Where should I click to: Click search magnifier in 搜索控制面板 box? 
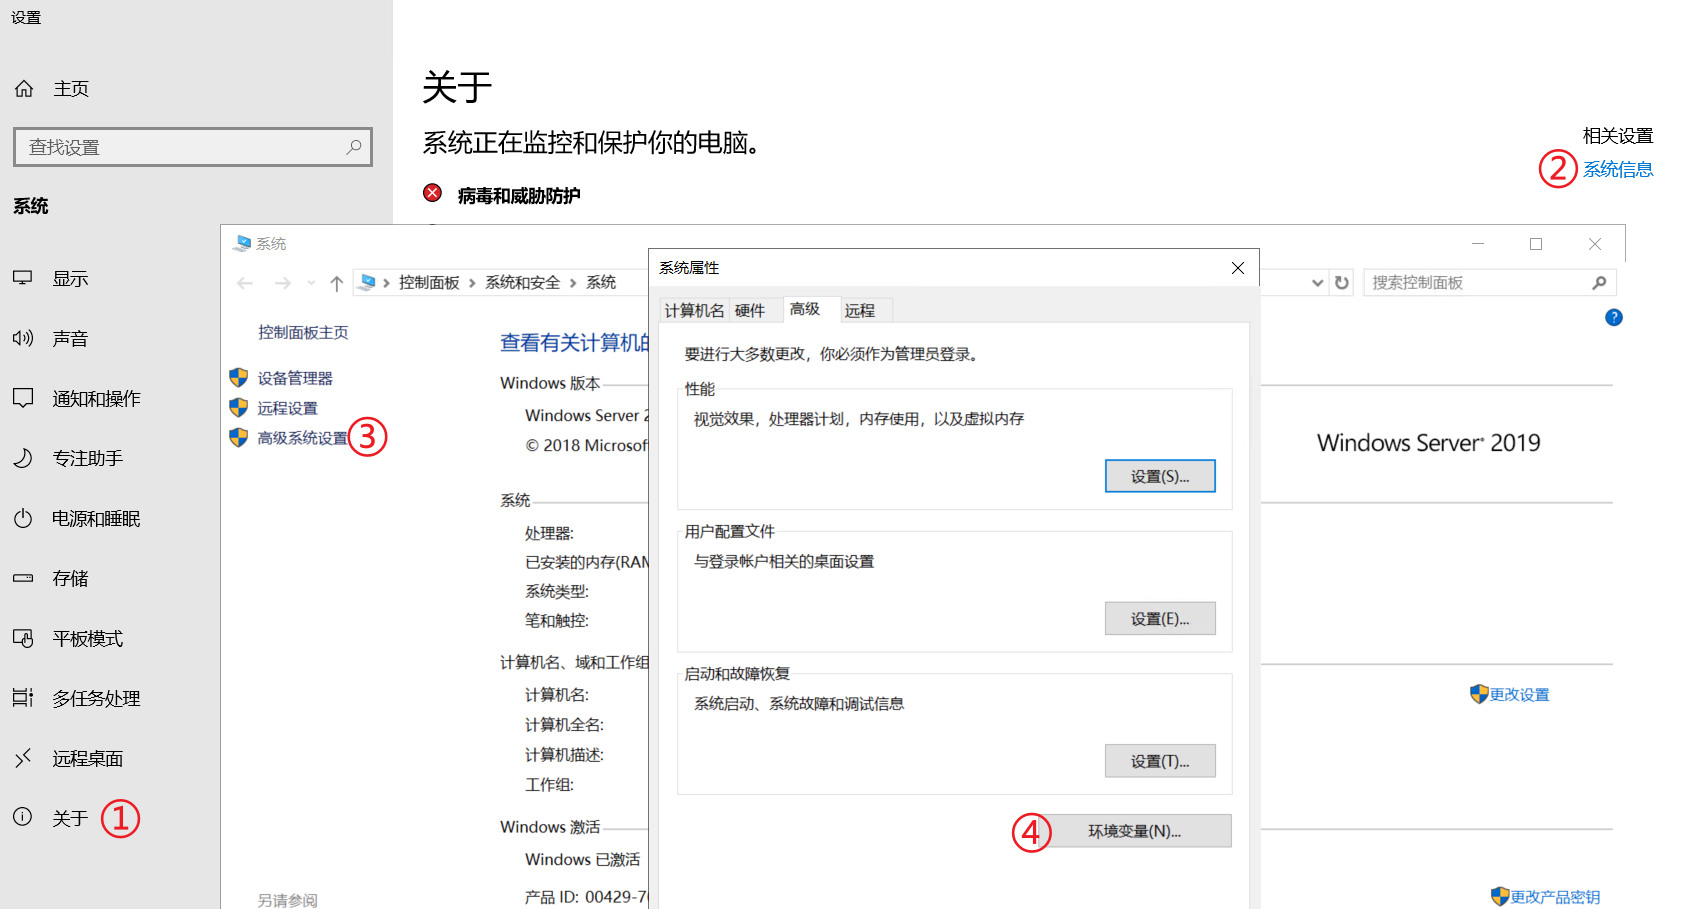point(1599,283)
